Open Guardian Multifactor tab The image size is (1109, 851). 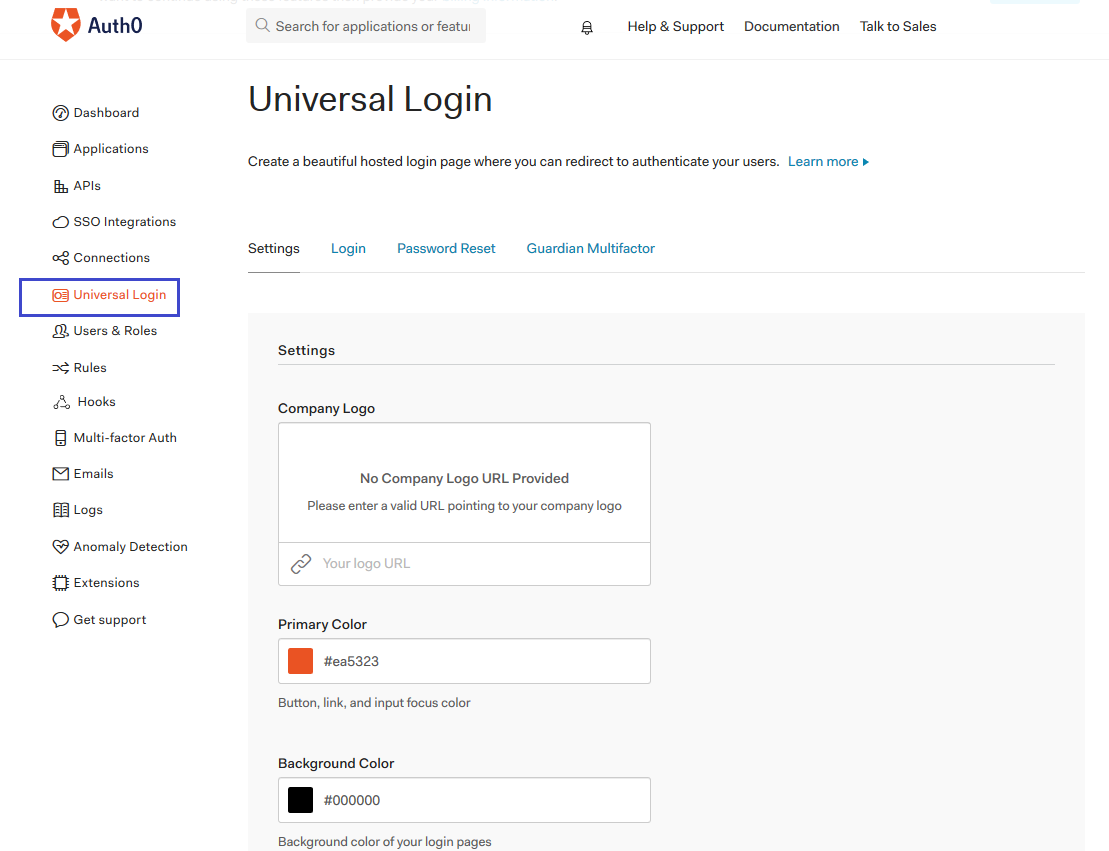pyautogui.click(x=591, y=249)
